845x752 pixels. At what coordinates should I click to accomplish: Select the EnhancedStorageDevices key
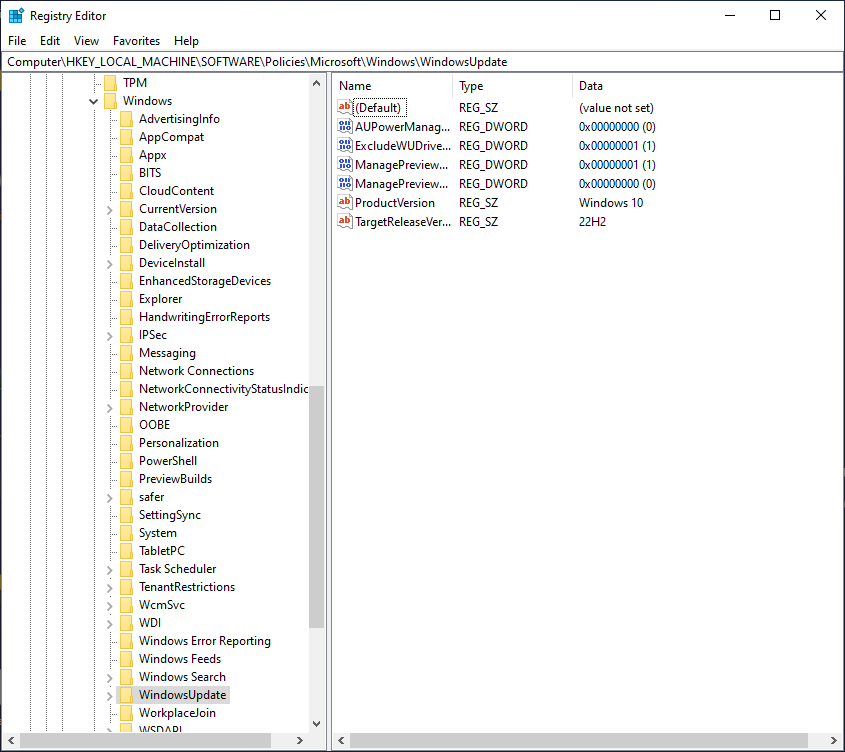coord(205,281)
